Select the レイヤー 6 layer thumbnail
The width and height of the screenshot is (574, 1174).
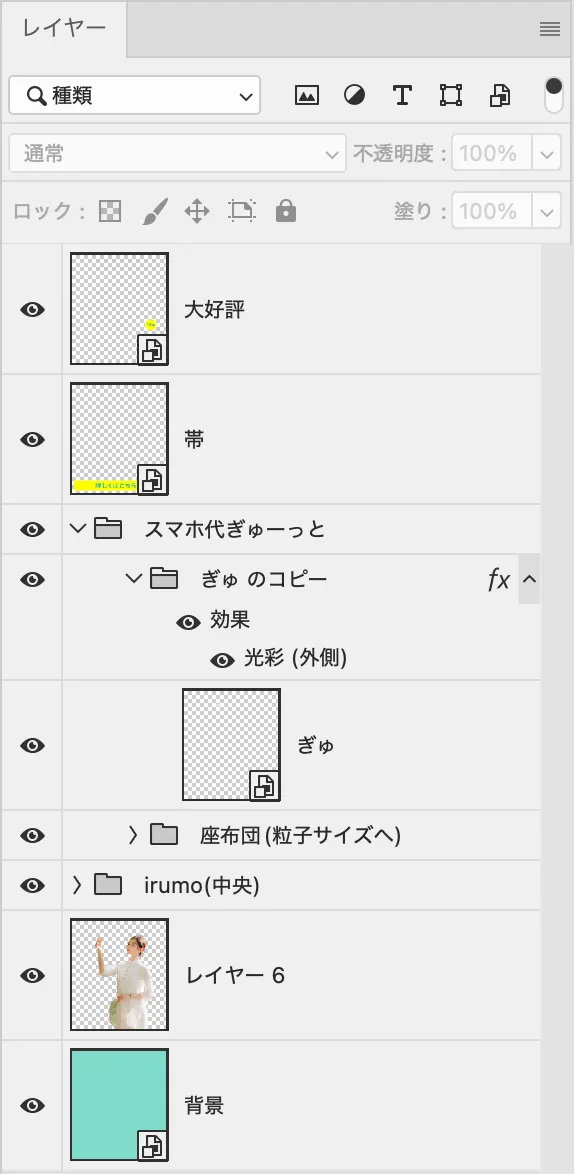coord(119,975)
